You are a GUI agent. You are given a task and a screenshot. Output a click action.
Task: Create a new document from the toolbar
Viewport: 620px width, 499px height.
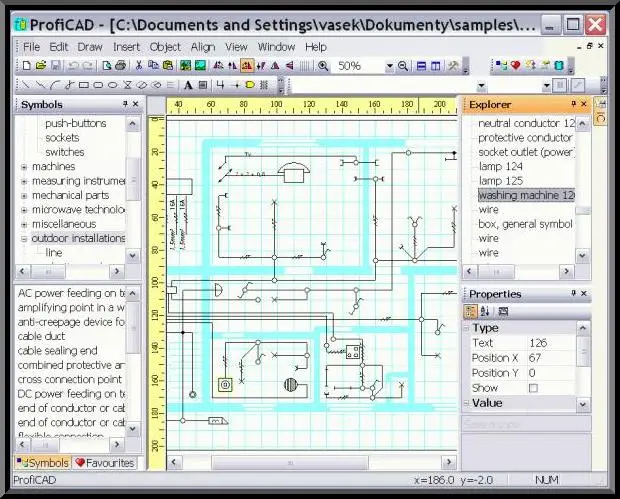(x=26, y=66)
